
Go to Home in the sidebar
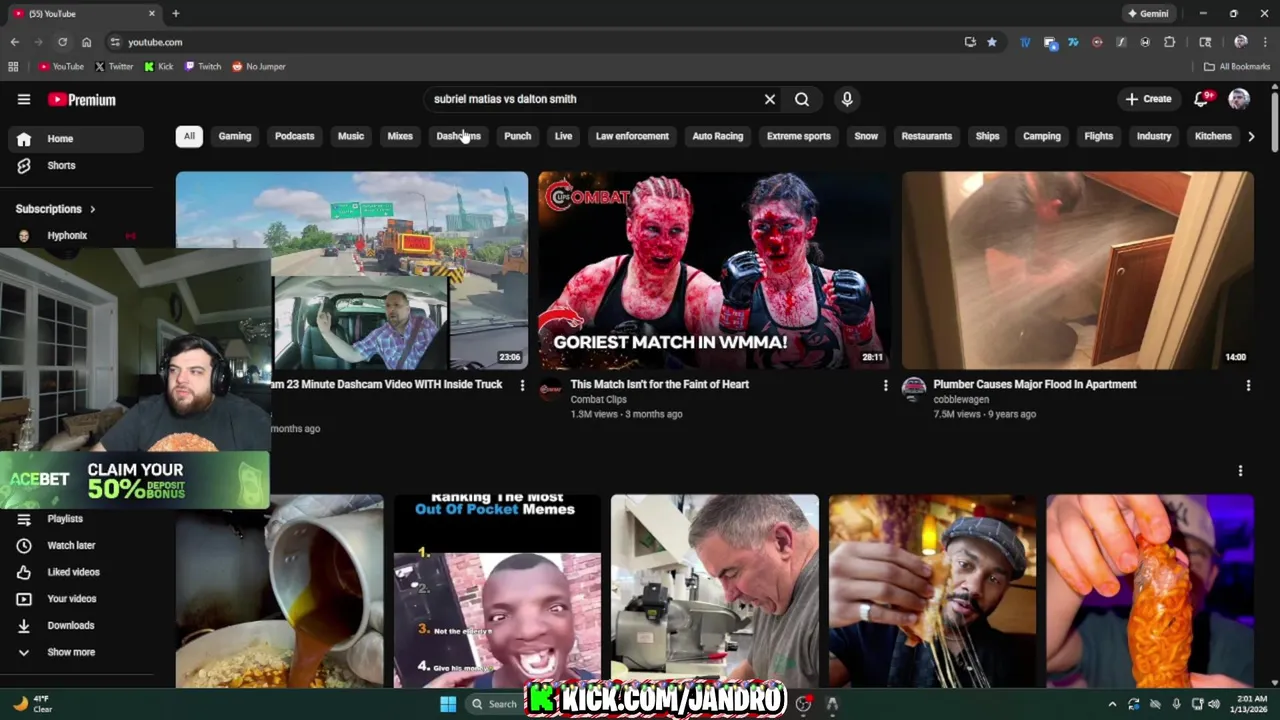coord(76,139)
